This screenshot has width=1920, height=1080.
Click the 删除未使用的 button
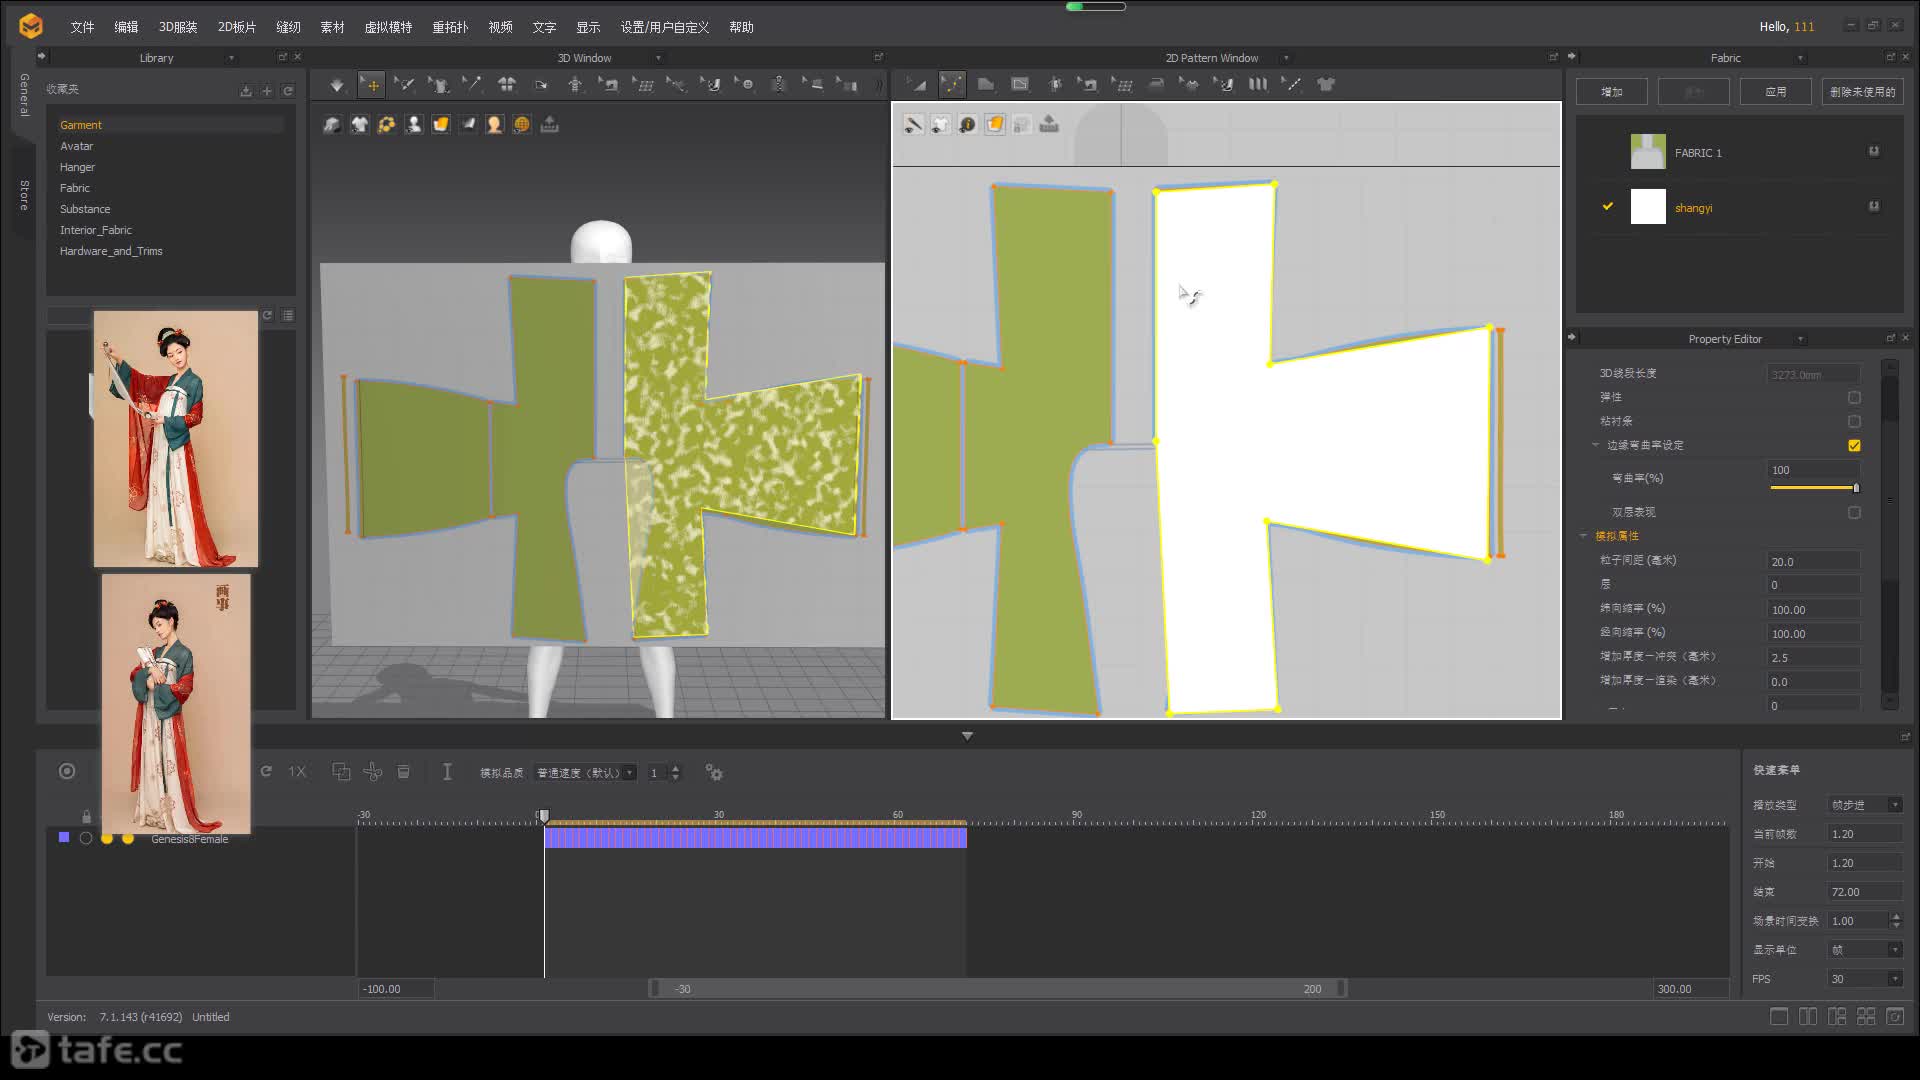coord(1862,91)
